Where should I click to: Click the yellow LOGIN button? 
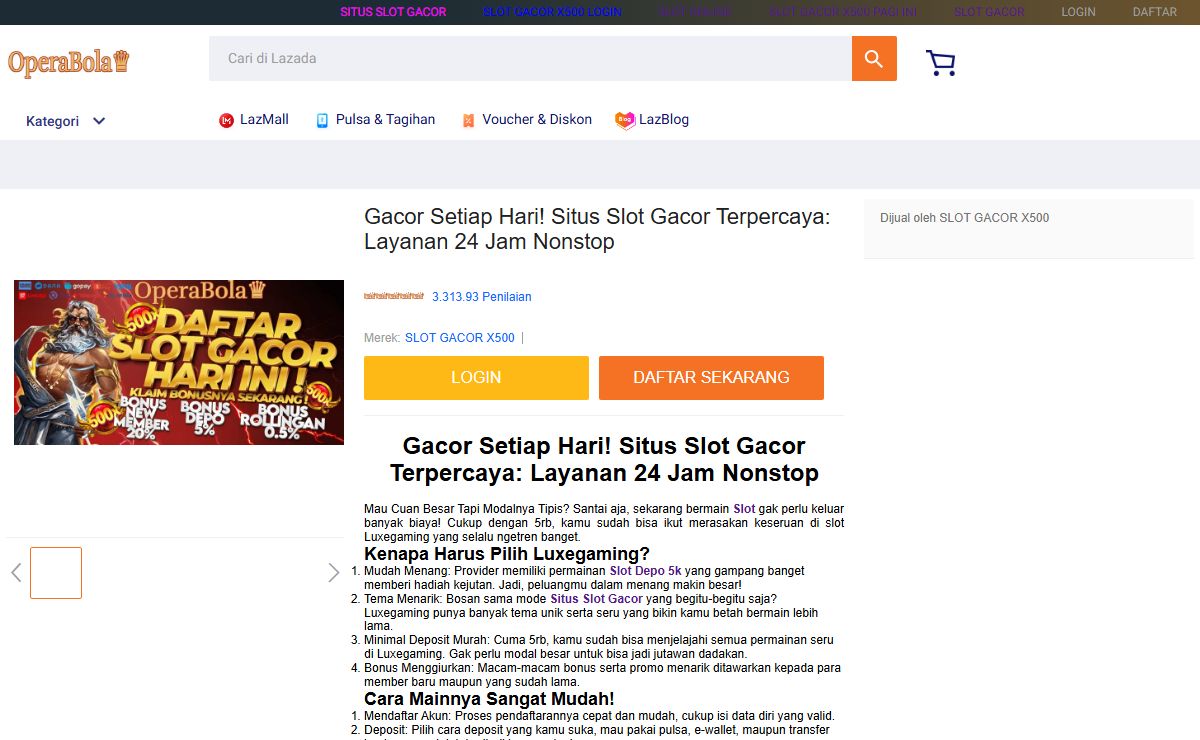click(476, 378)
